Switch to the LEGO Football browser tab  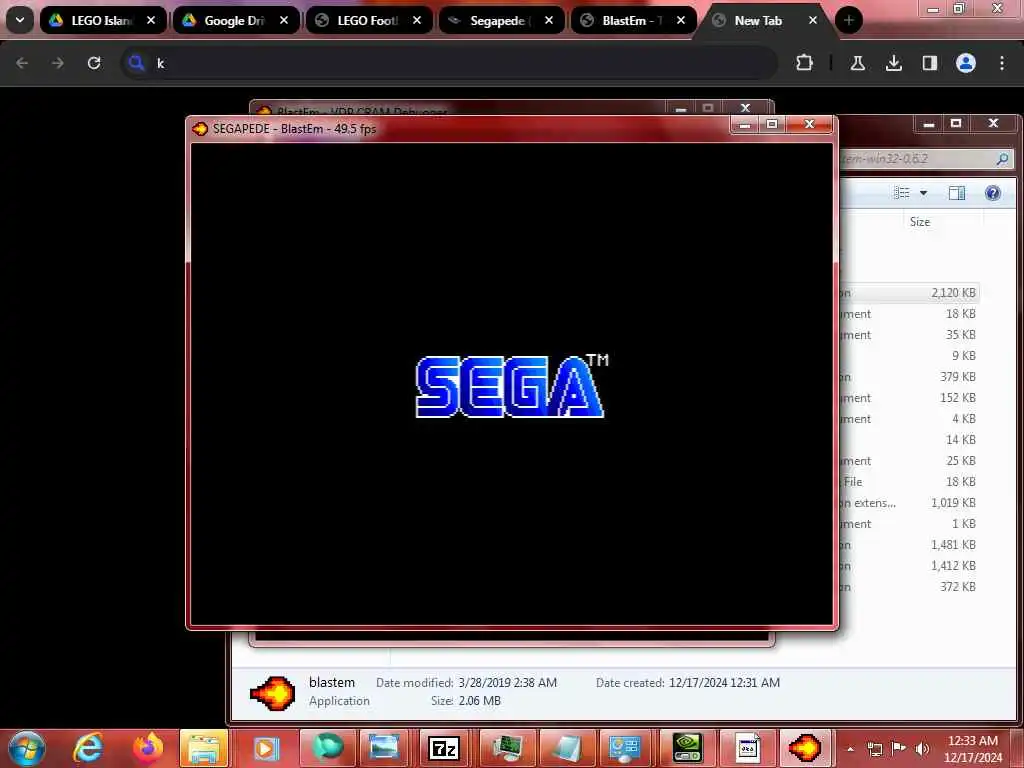368,20
